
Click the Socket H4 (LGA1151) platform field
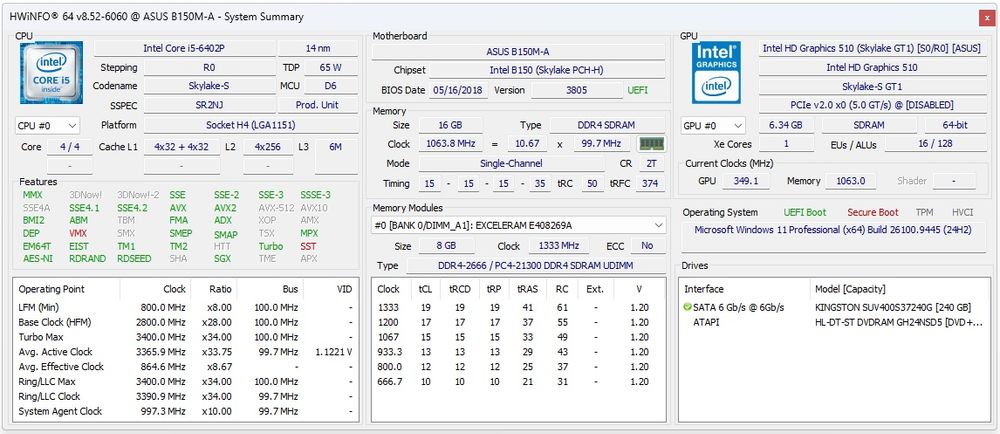(250, 125)
